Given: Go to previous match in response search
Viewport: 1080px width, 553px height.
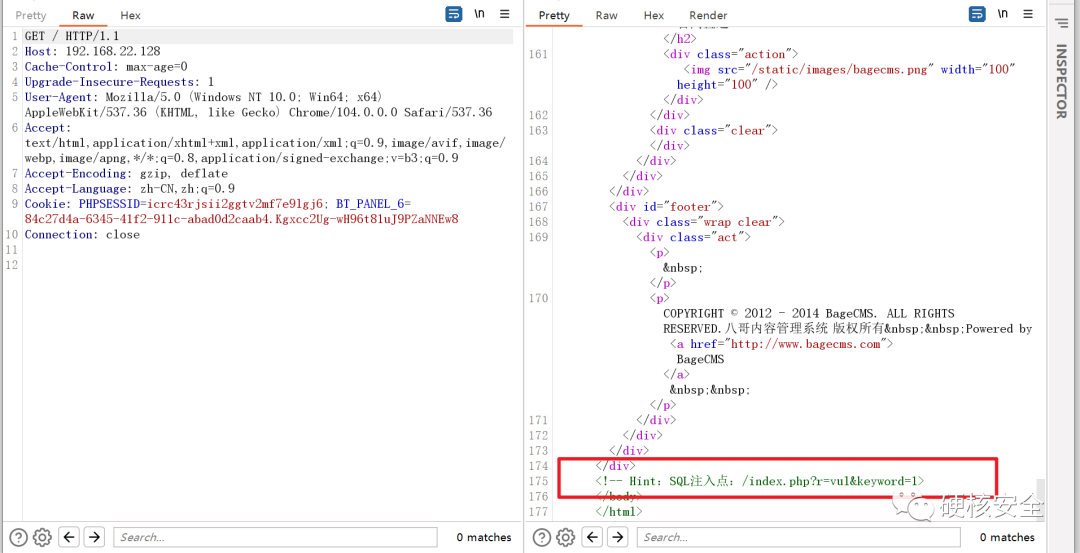Looking at the screenshot, I should pos(592,536).
